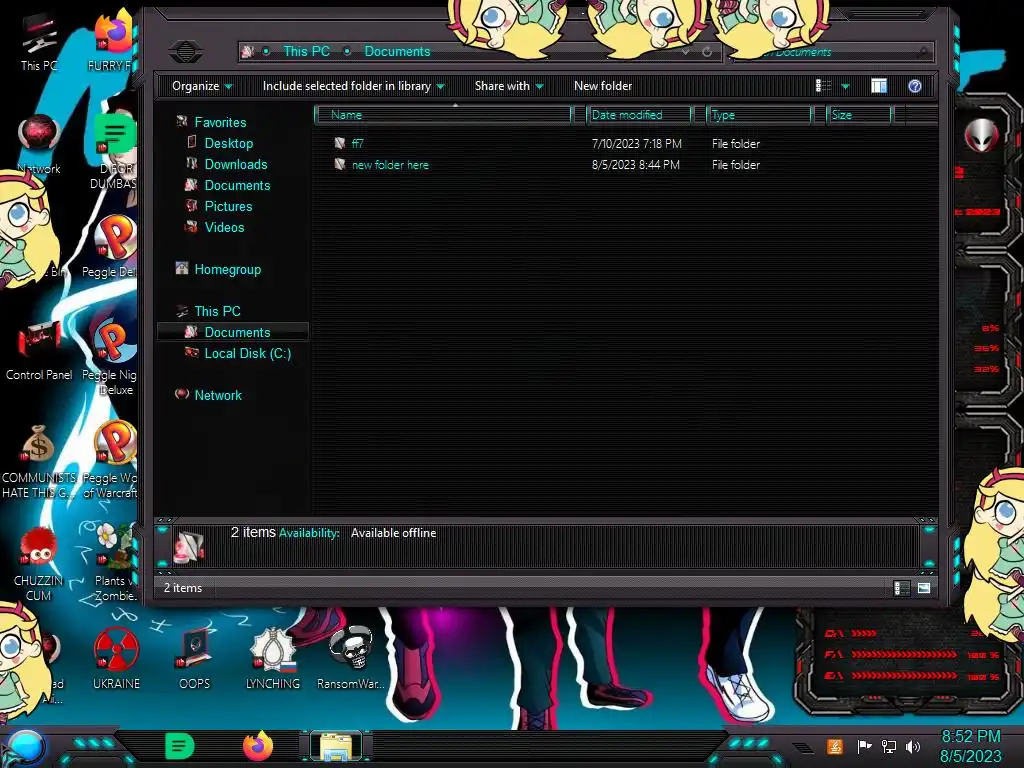
Task: Click the Explorer back navigation button
Action: pyautogui.click(x=185, y=51)
